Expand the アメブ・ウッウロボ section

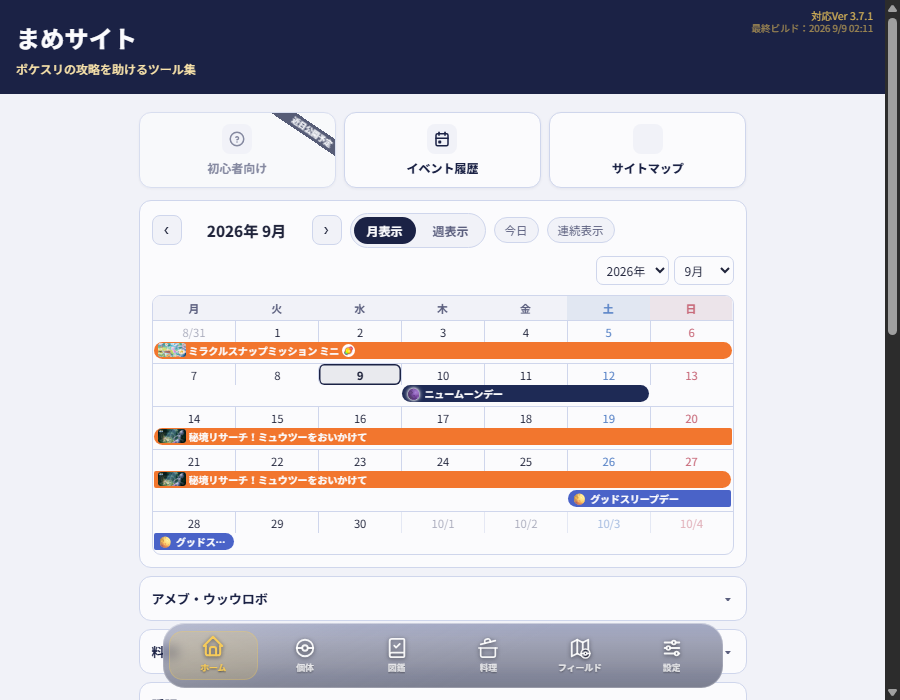click(x=443, y=598)
